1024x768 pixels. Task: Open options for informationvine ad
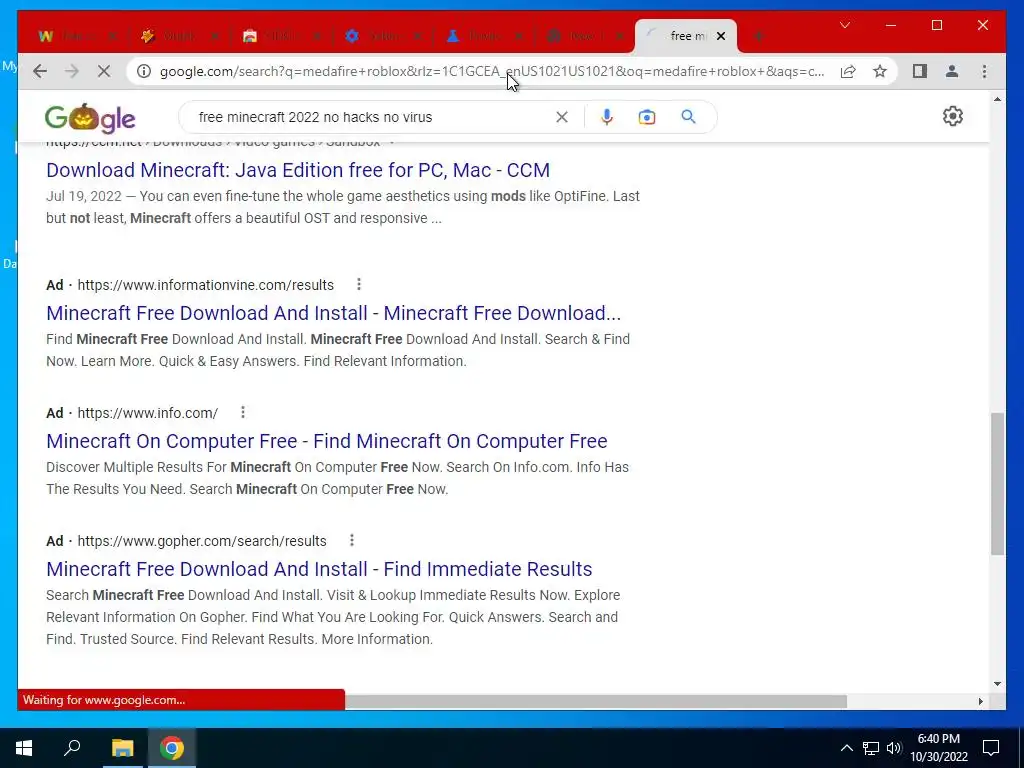click(x=359, y=284)
